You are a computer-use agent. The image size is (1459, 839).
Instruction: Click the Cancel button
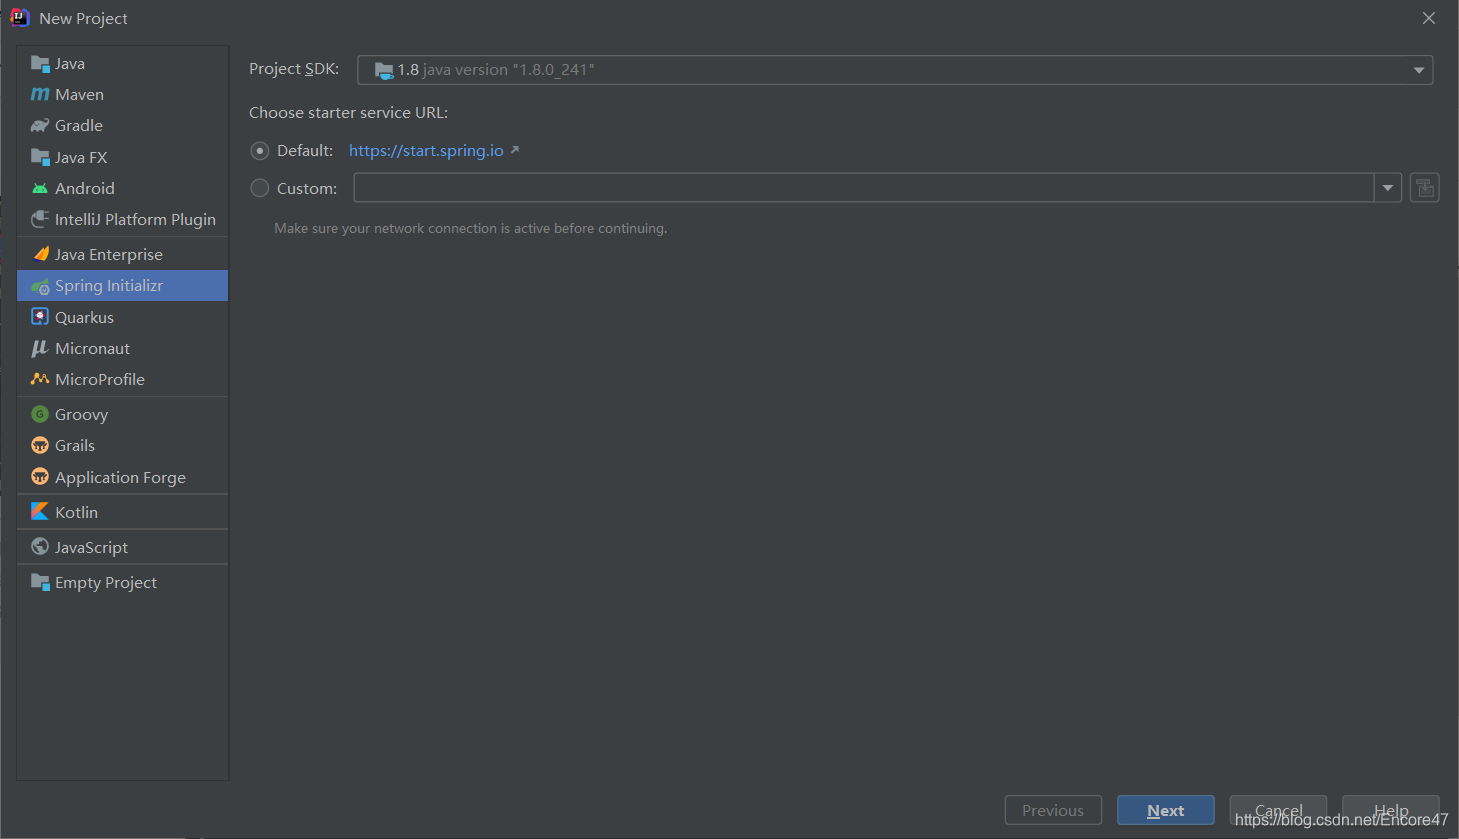(x=1278, y=810)
